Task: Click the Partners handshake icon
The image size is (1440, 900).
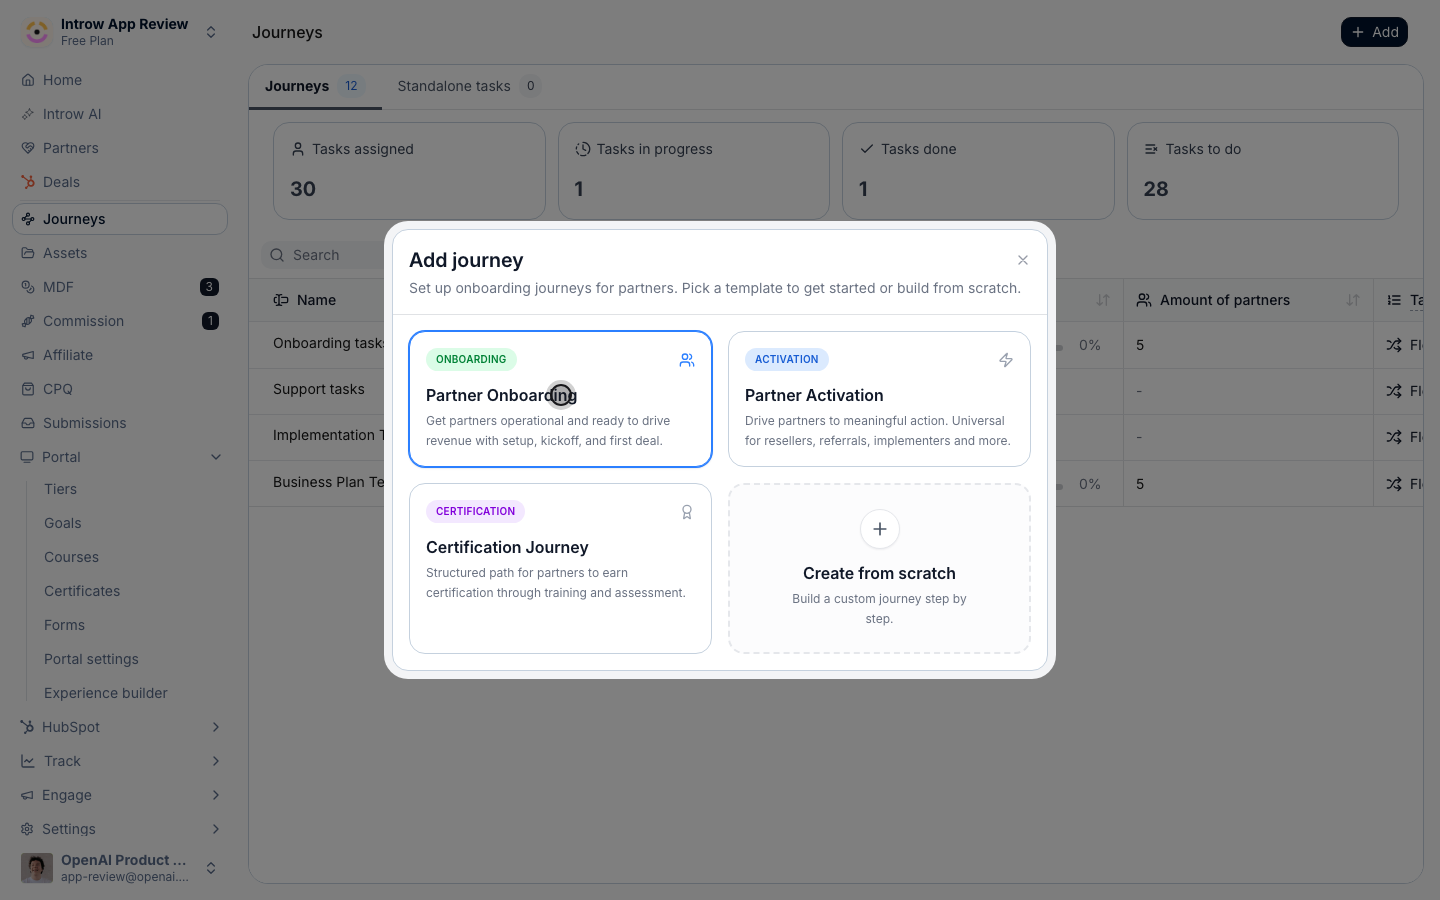Action: pyautogui.click(x=28, y=148)
